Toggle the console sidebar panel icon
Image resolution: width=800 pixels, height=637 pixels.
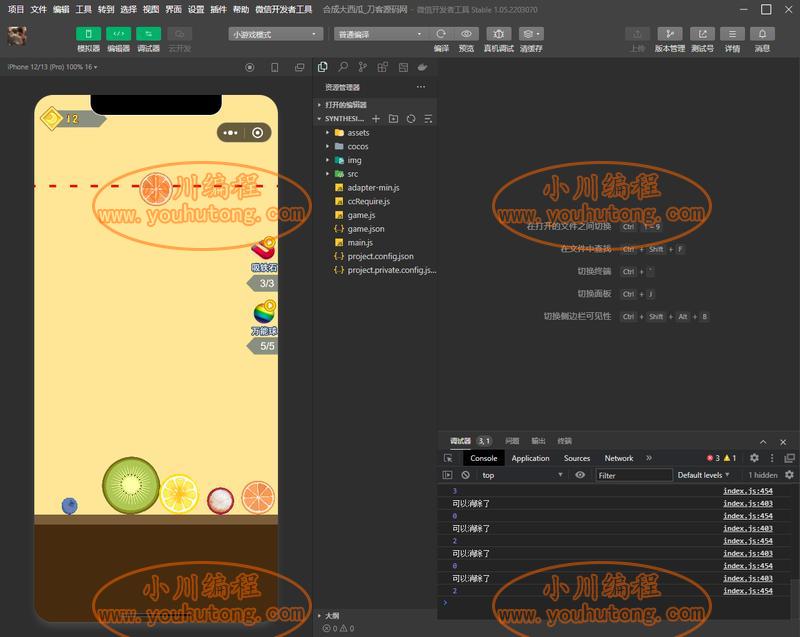447,475
